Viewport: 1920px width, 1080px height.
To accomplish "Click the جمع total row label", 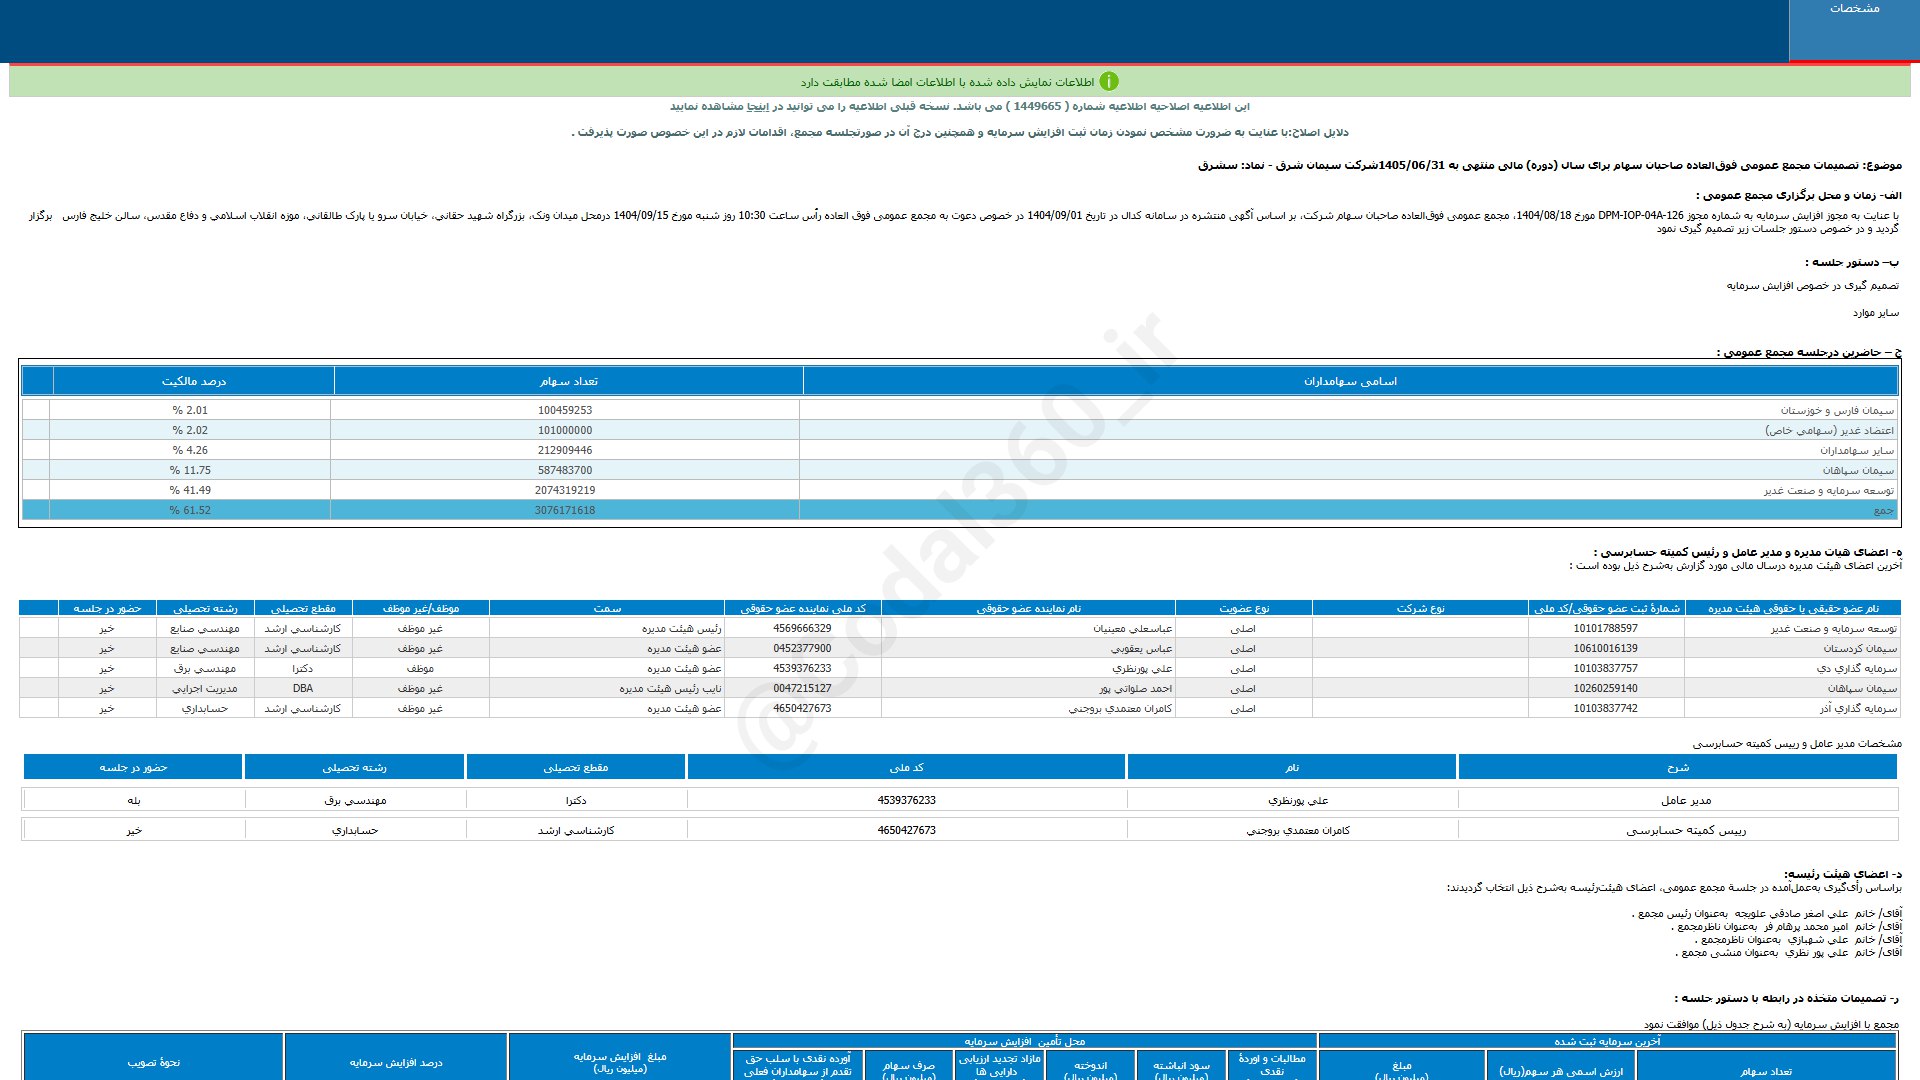I will 1882,510.
